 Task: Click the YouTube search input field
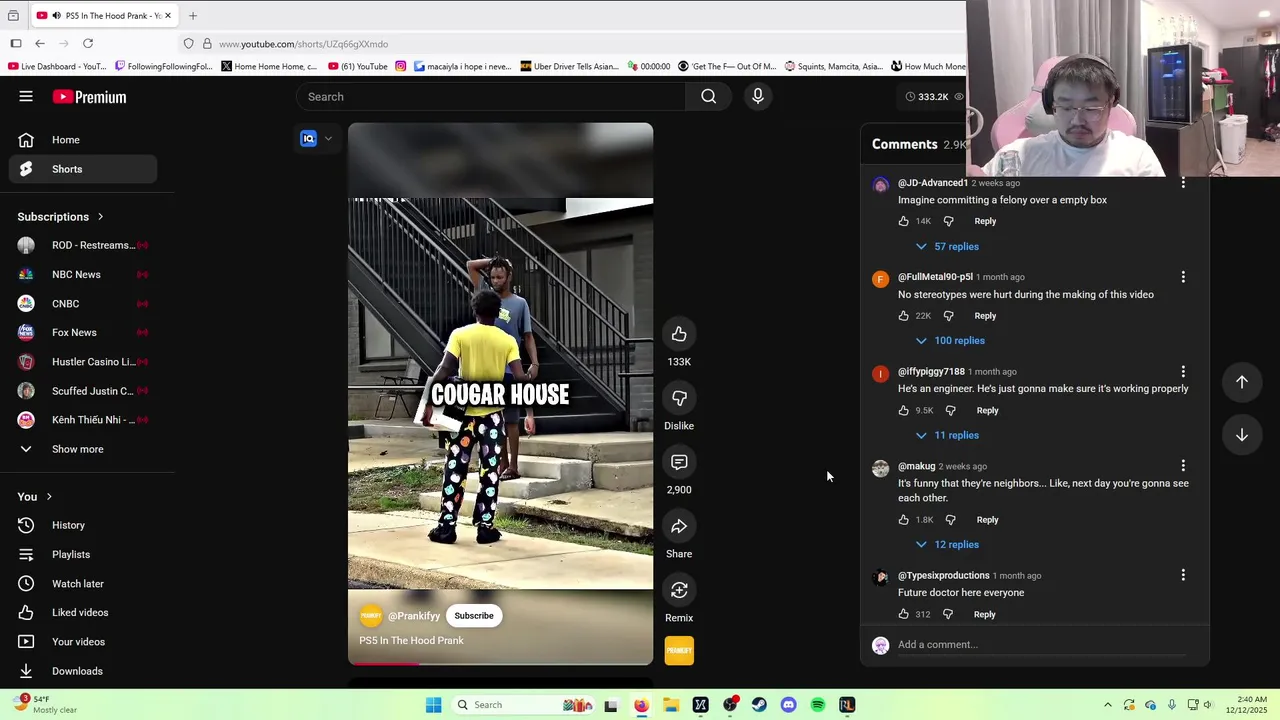tap(491, 97)
